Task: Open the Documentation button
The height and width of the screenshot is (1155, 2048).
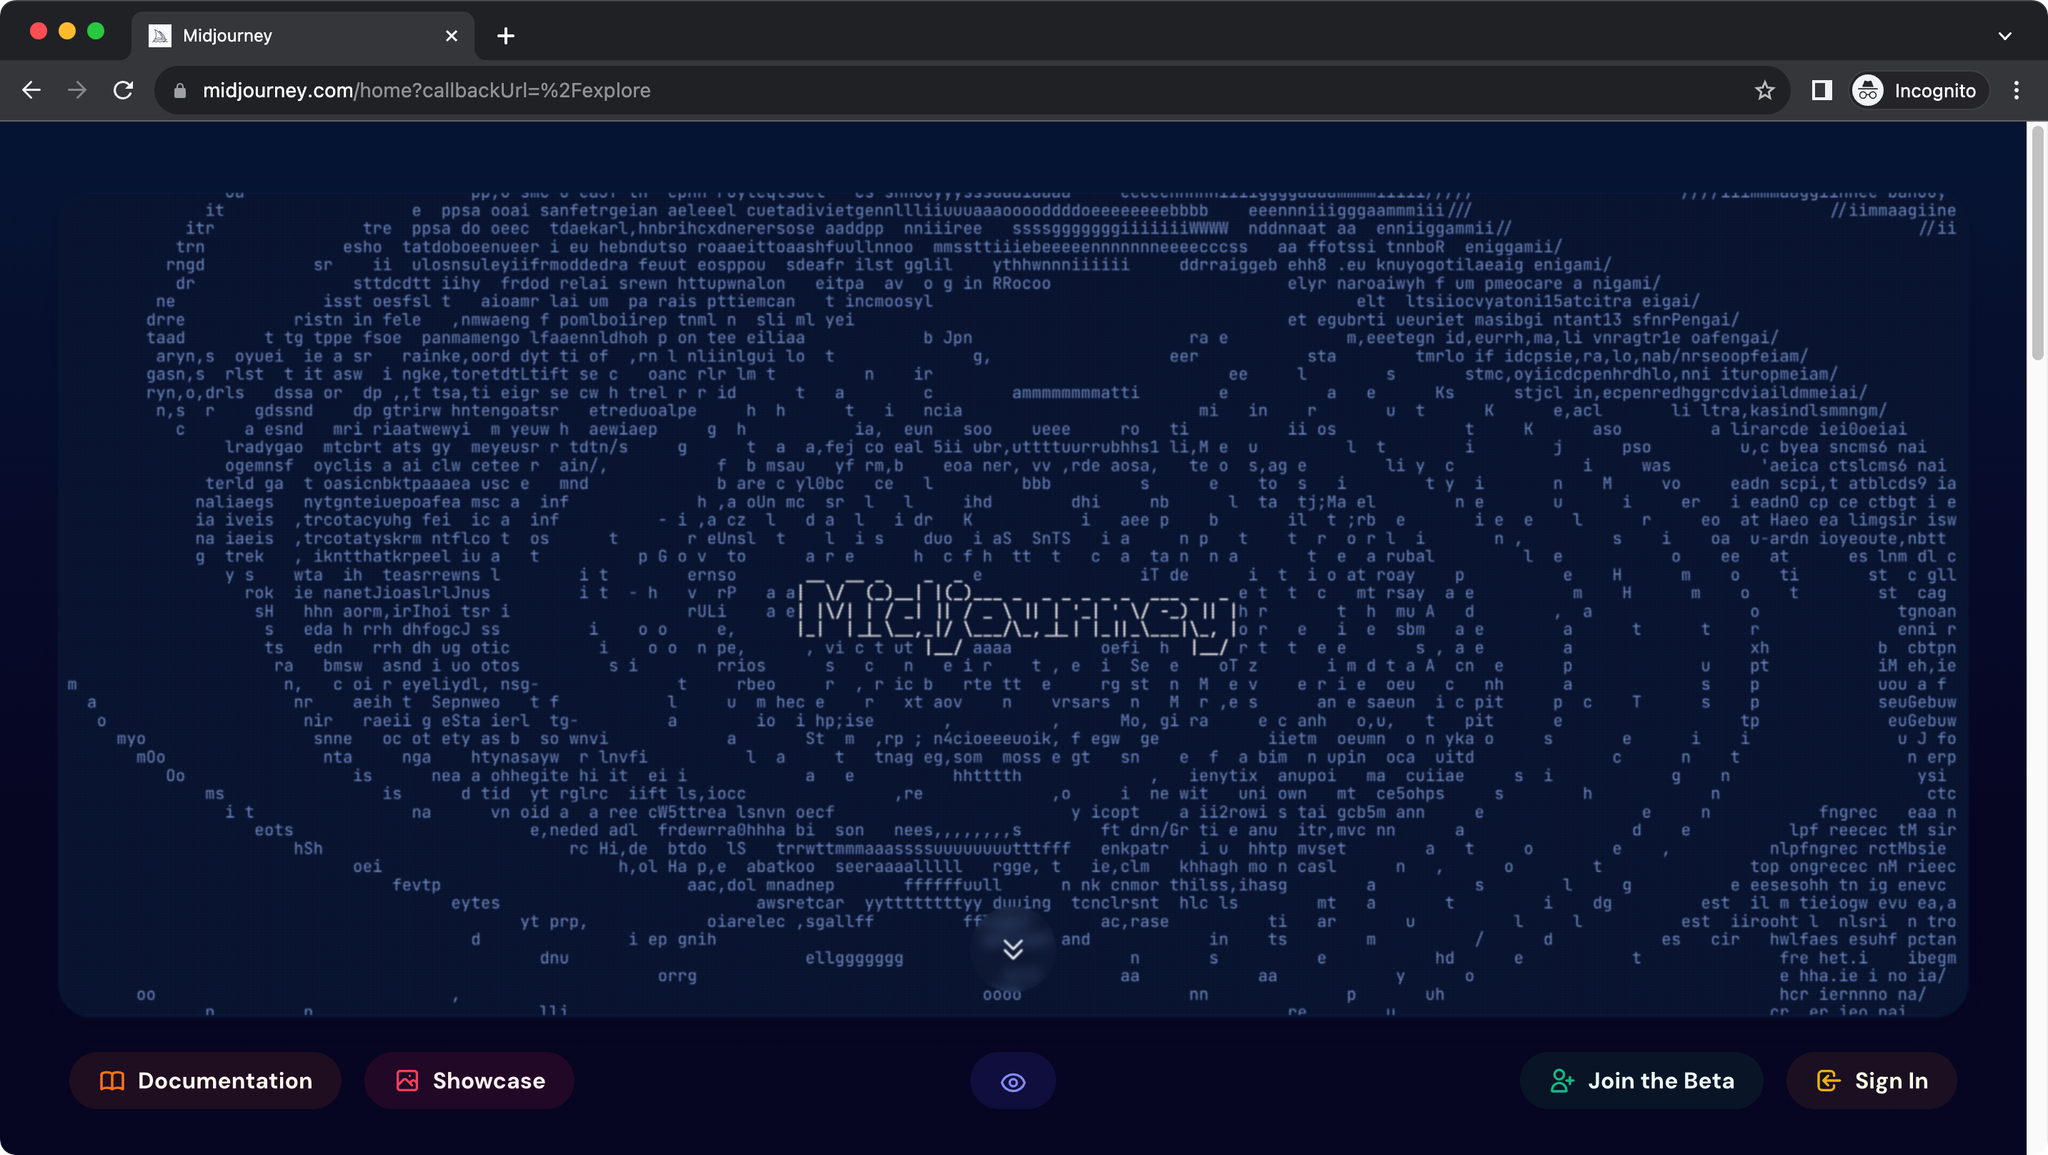Action: [205, 1081]
